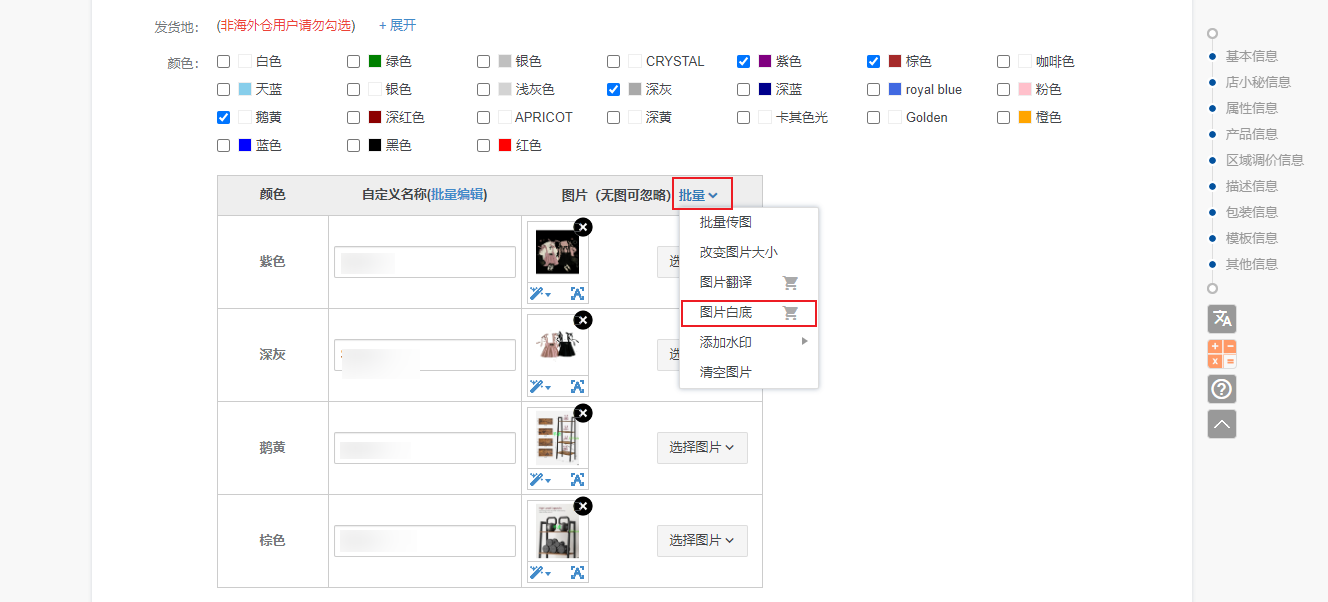The width and height of the screenshot is (1328, 602).
Task: Jump to 产品信息 section
Action: click(x=1251, y=134)
